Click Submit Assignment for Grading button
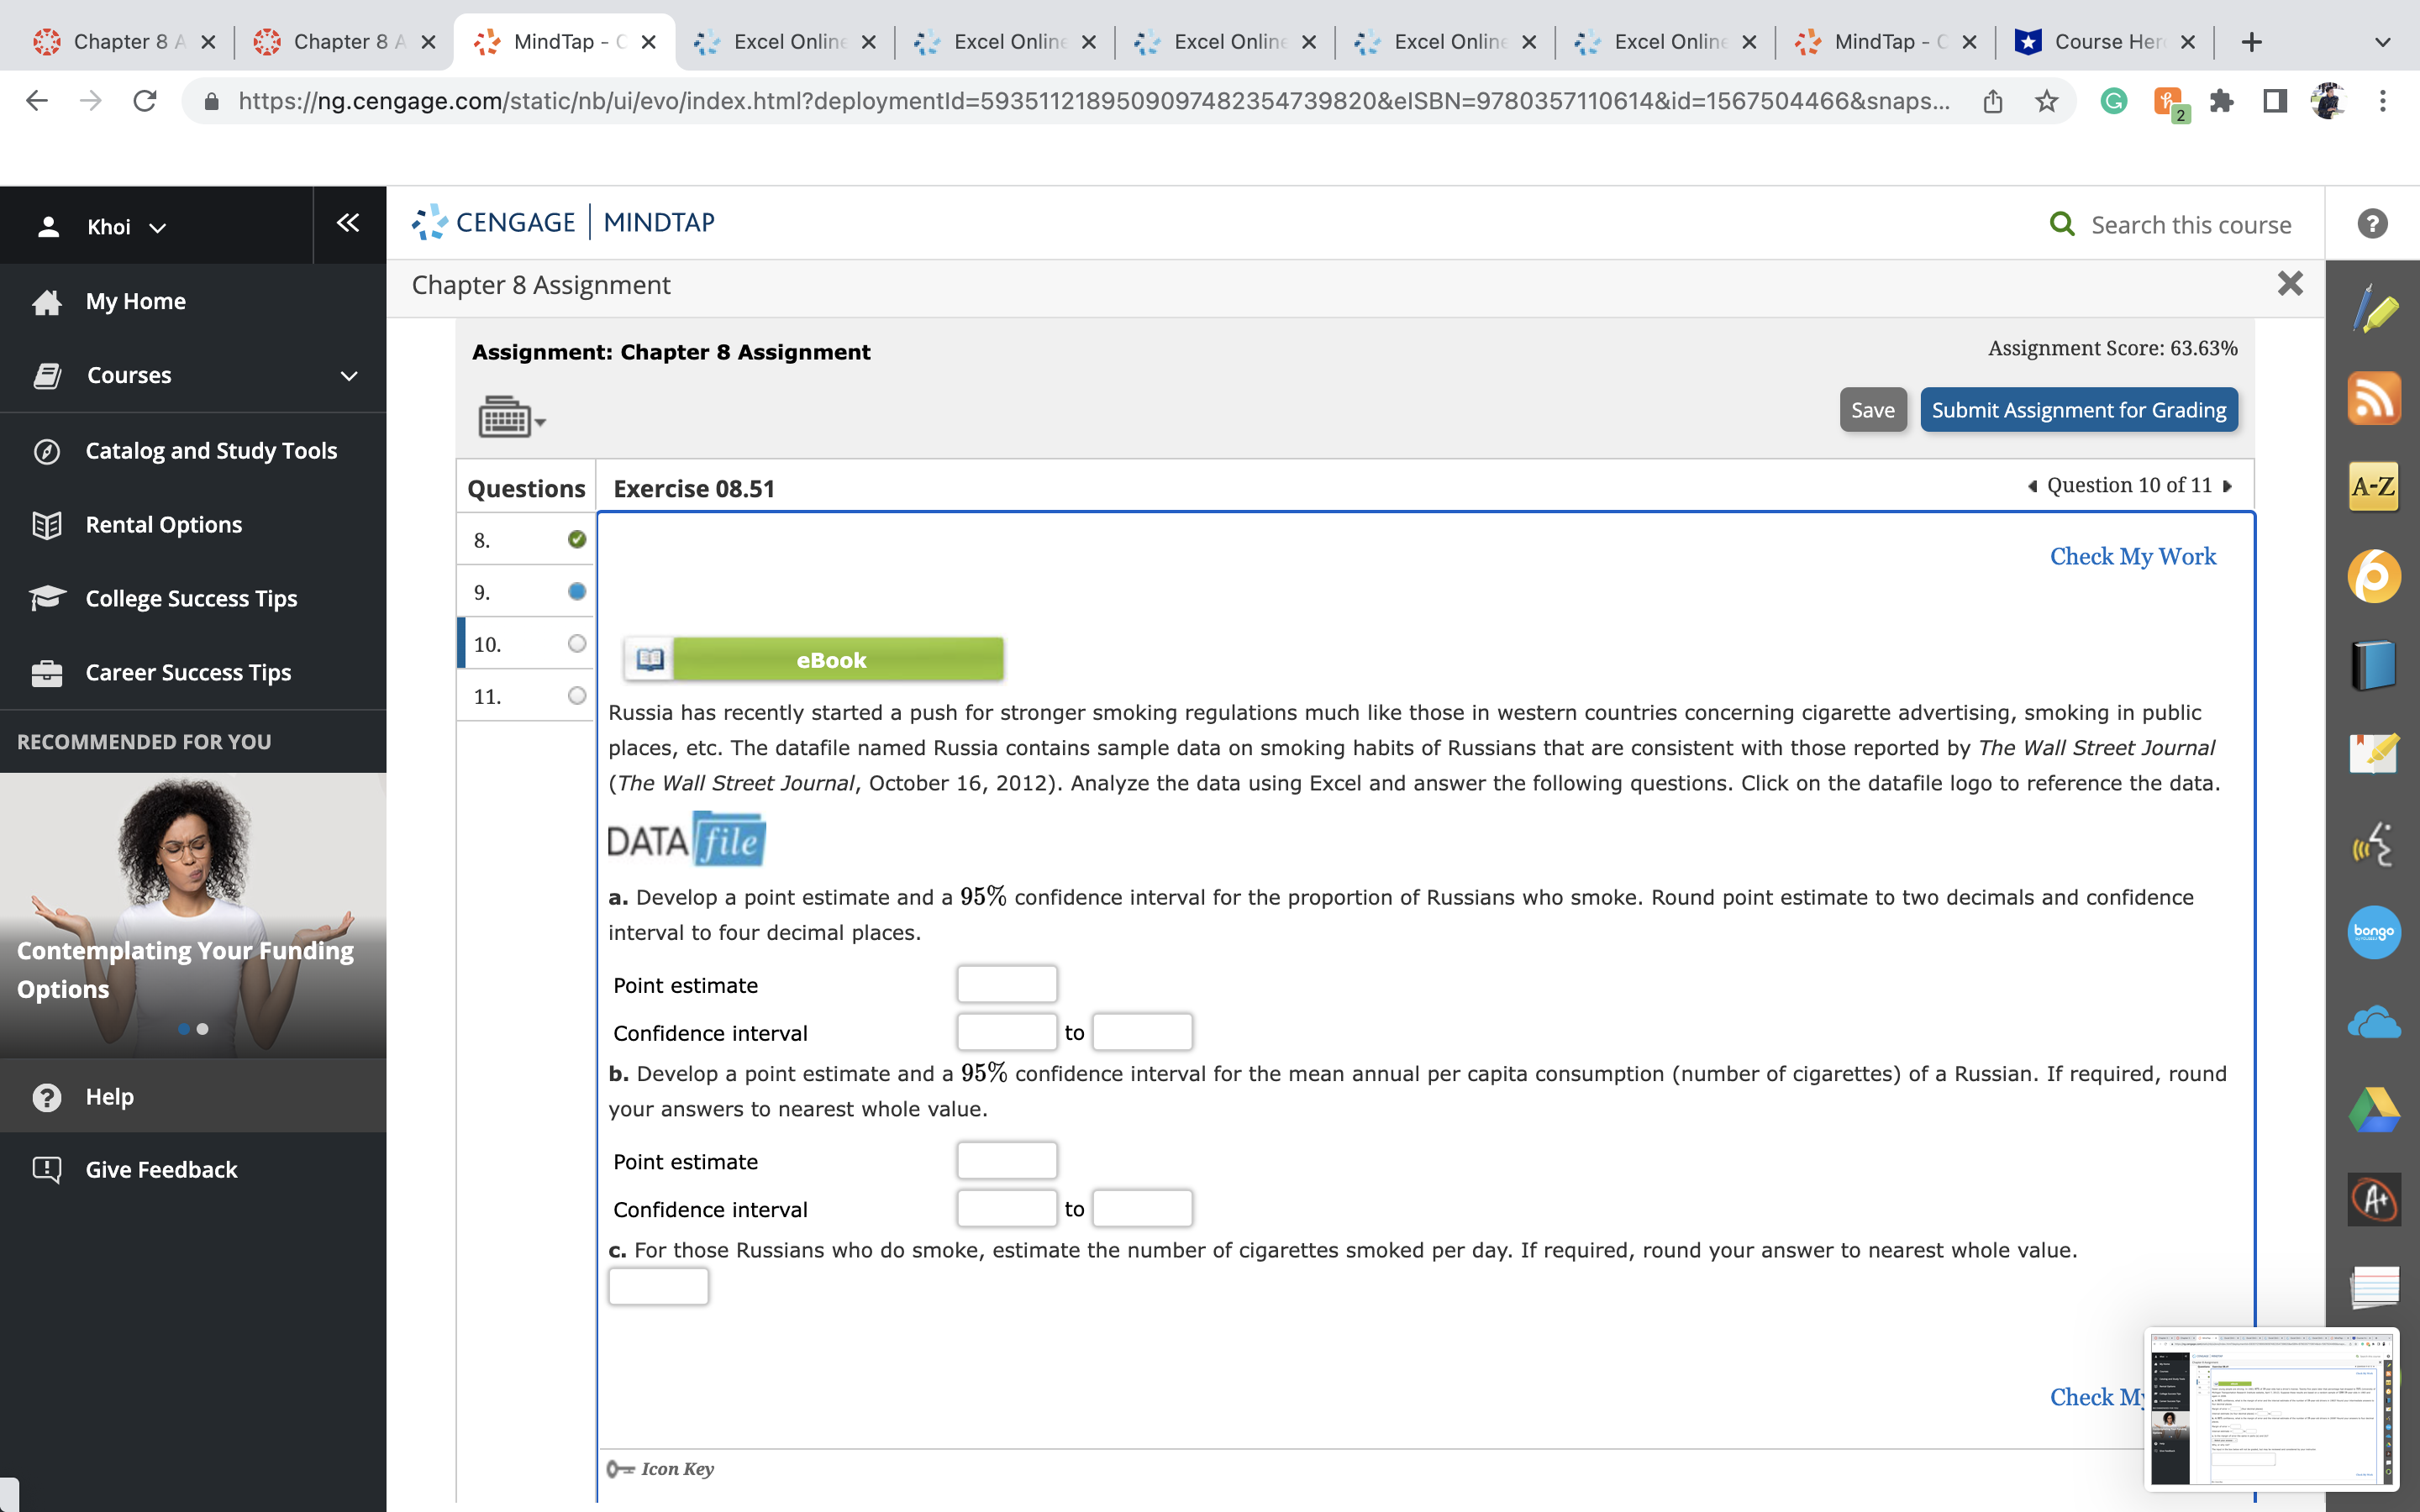 click(2078, 410)
